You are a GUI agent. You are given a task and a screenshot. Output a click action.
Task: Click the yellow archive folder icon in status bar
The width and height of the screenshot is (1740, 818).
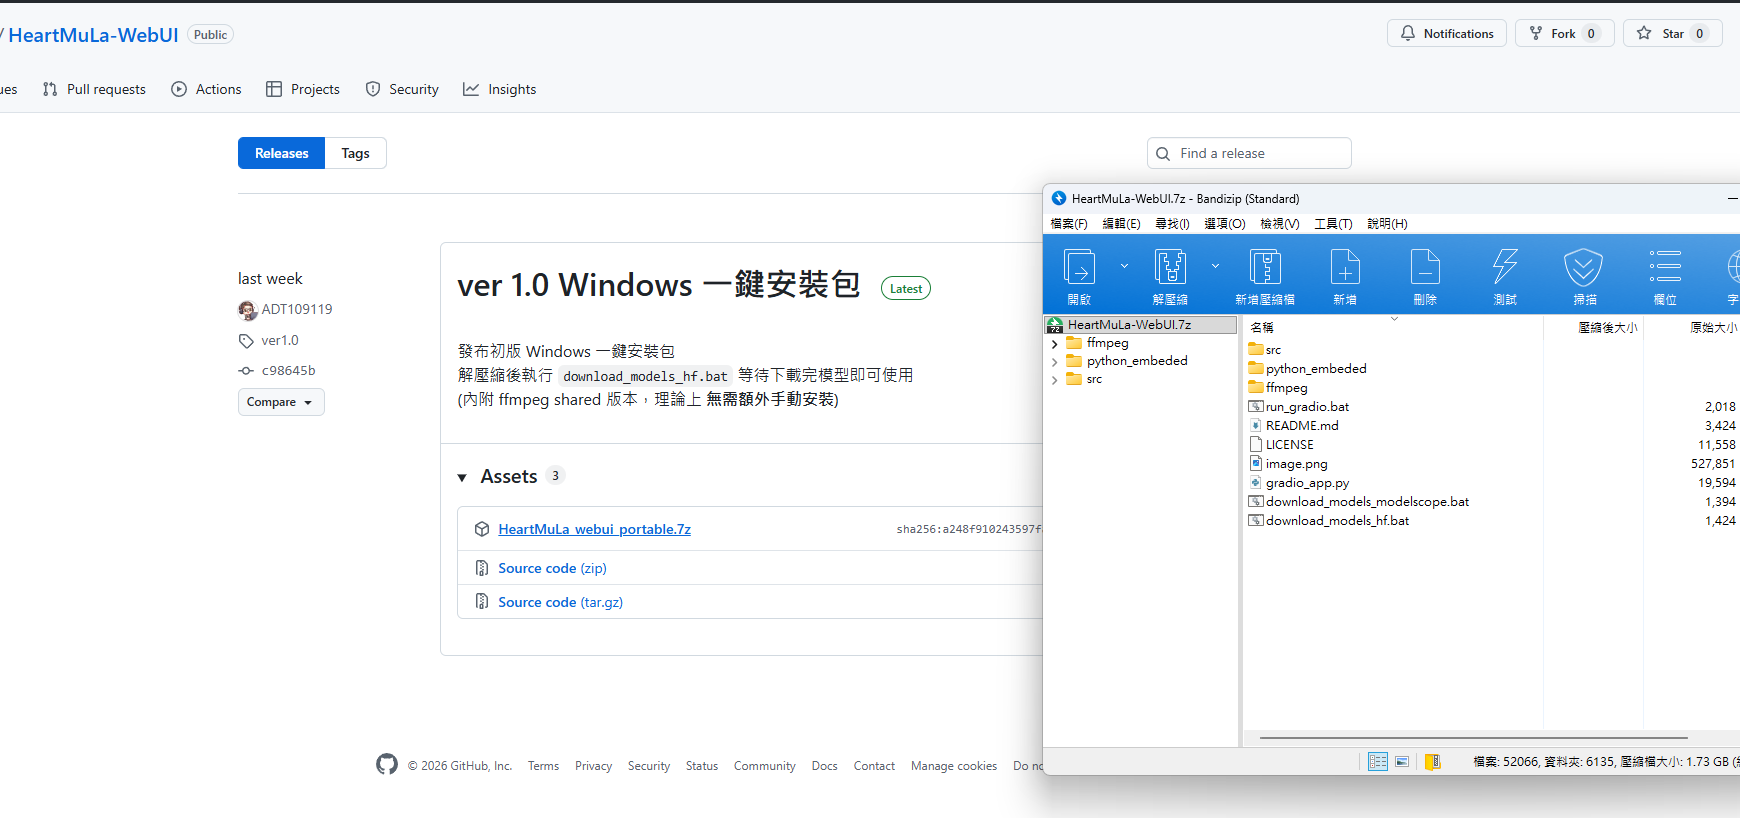1432,762
